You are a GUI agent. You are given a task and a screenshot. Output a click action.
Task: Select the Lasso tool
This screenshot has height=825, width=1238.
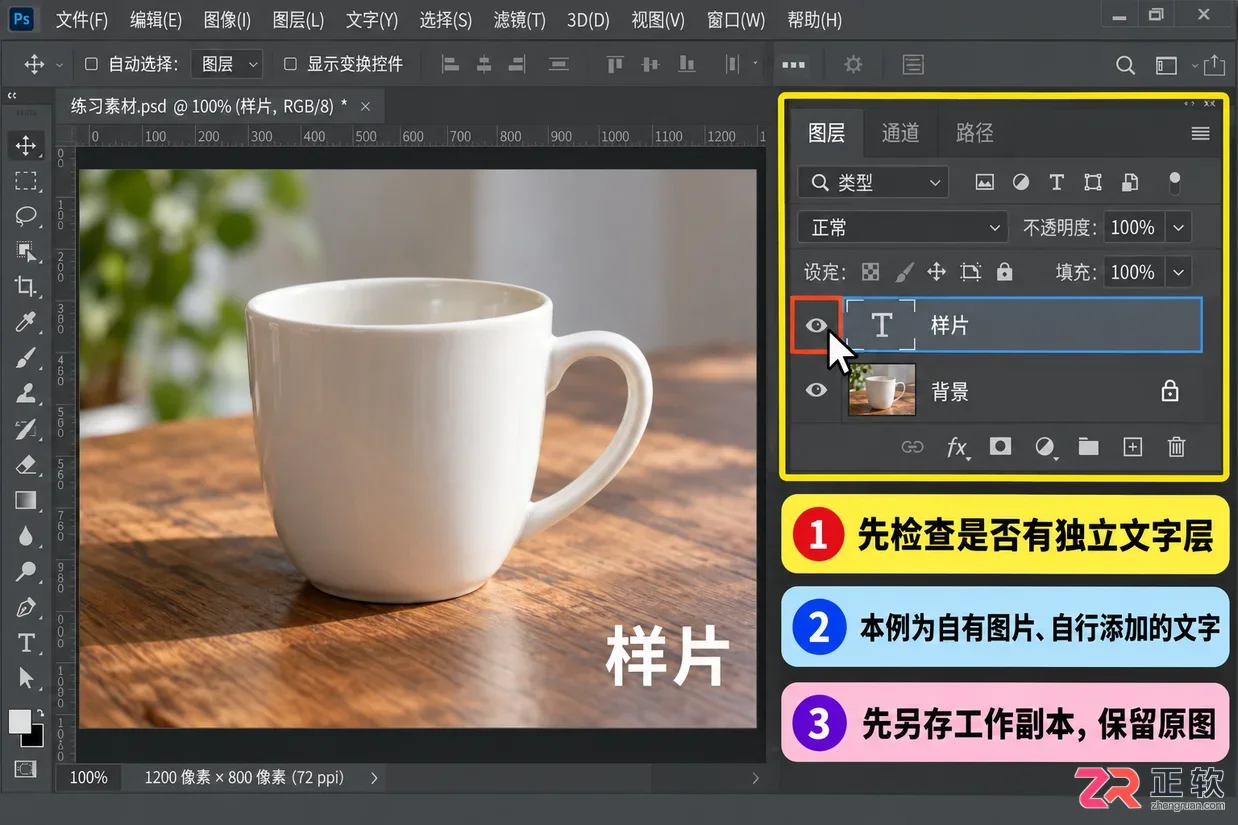(x=26, y=216)
